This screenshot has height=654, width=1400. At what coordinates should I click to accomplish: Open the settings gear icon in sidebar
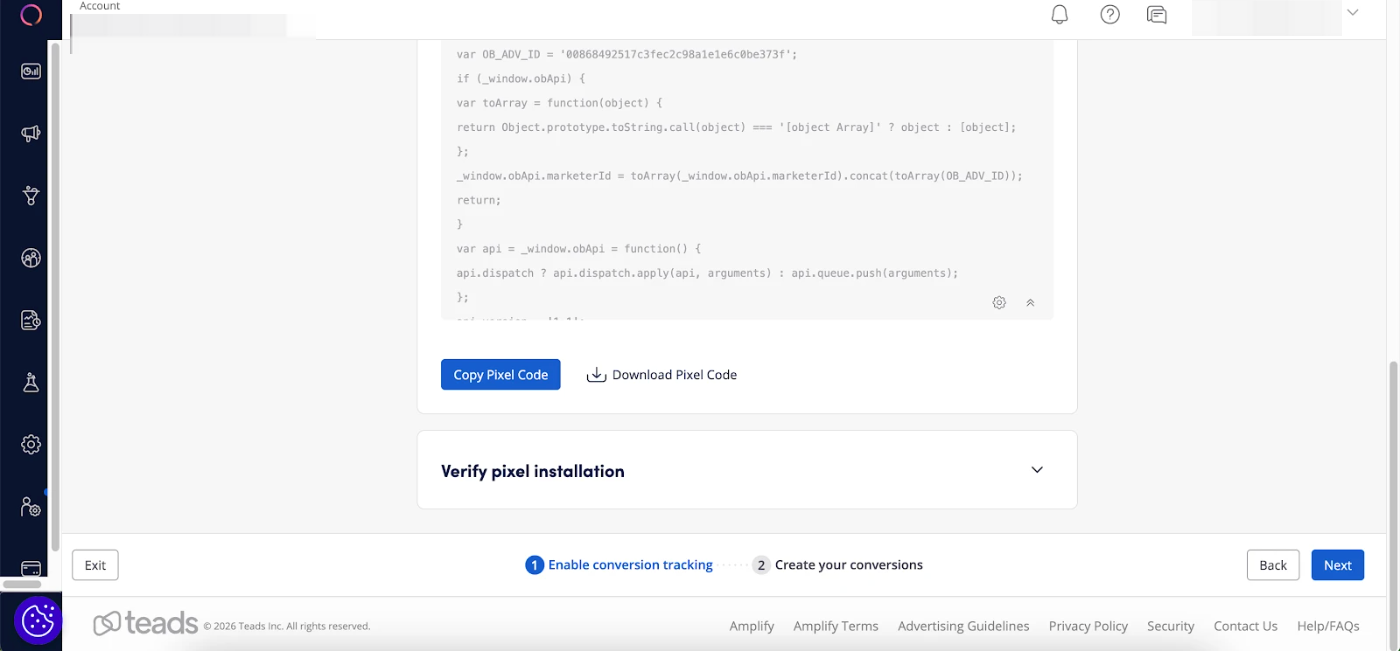[x=31, y=444]
